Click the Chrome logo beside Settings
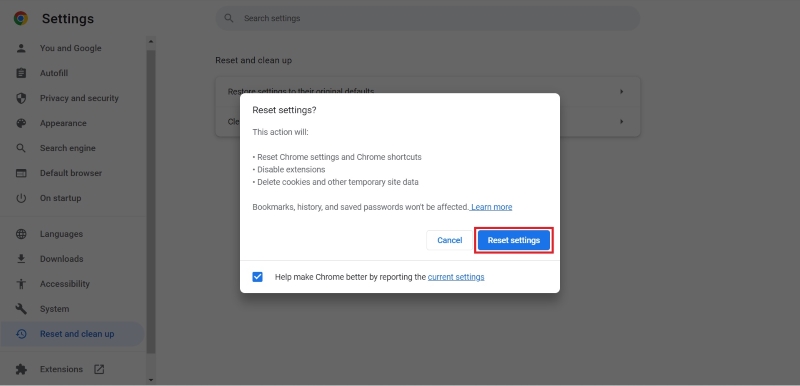This screenshot has height=386, width=800. 21,18
